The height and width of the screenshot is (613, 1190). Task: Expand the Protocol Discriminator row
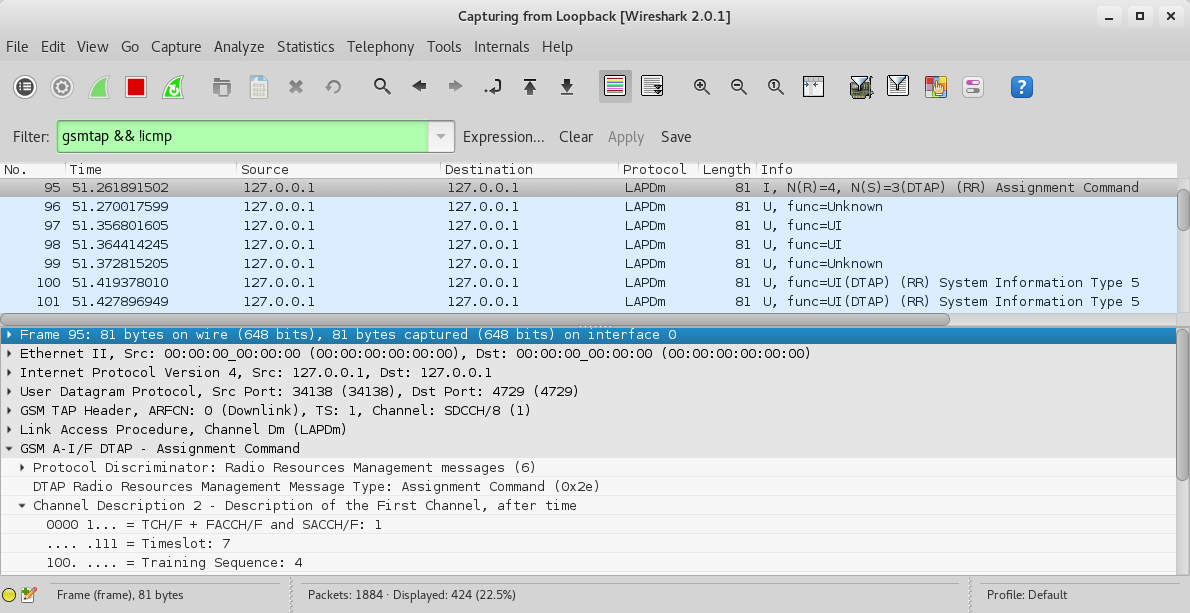pos(22,467)
